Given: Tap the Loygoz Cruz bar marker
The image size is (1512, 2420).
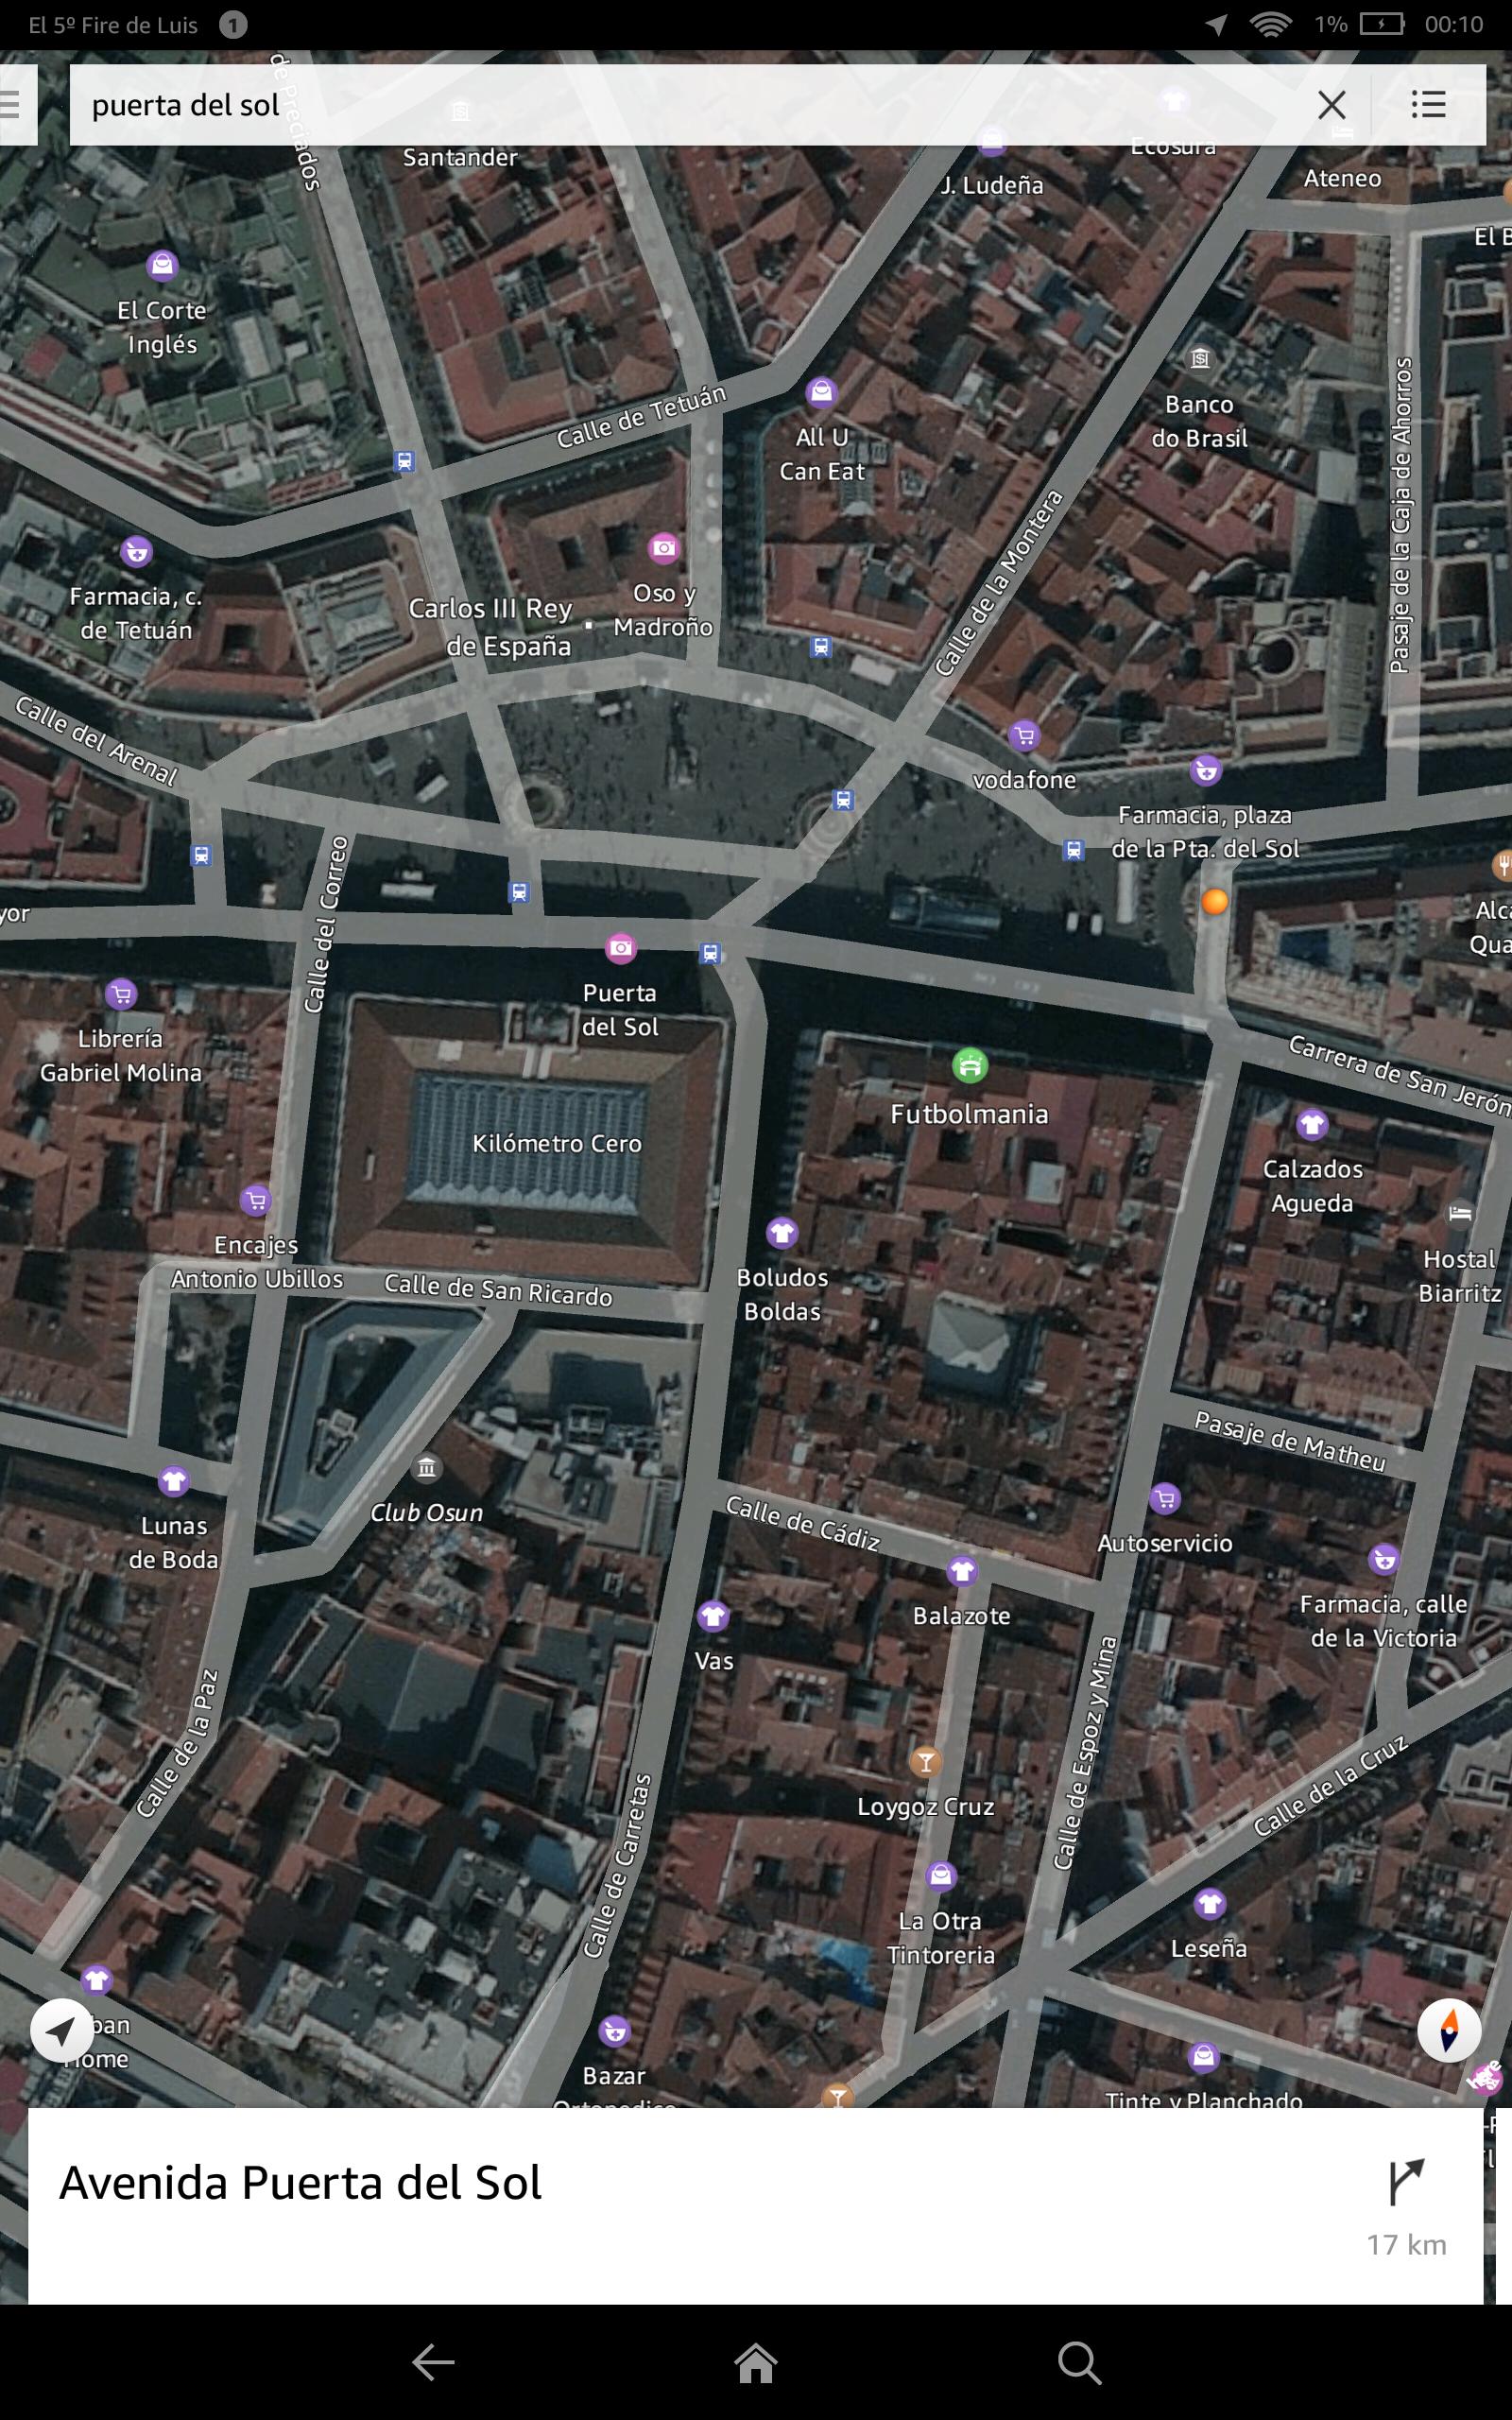Looking at the screenshot, I should coord(925,1761).
